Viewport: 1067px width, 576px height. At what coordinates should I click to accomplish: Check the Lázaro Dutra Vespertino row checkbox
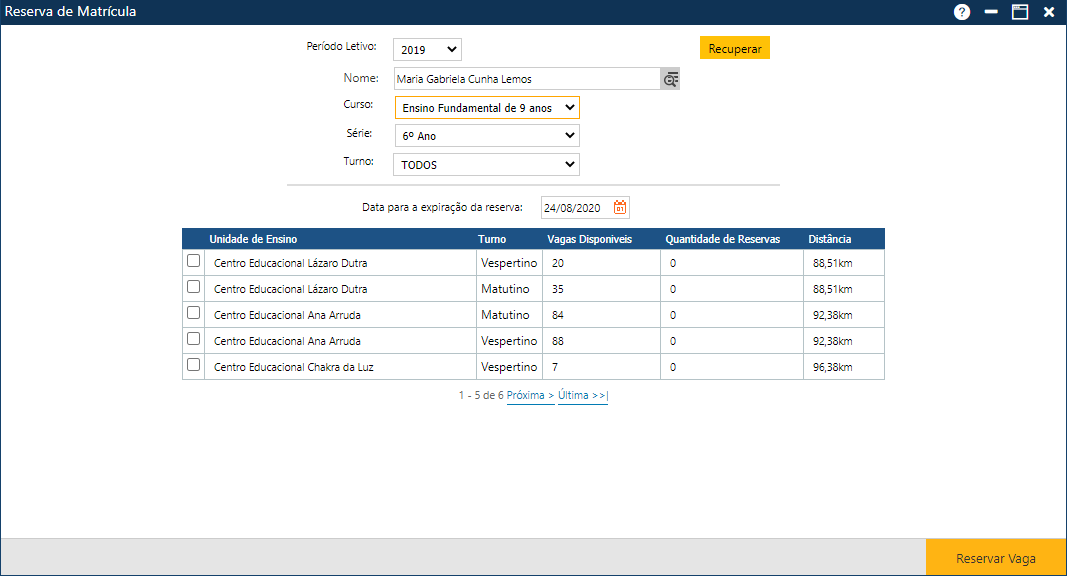194,261
